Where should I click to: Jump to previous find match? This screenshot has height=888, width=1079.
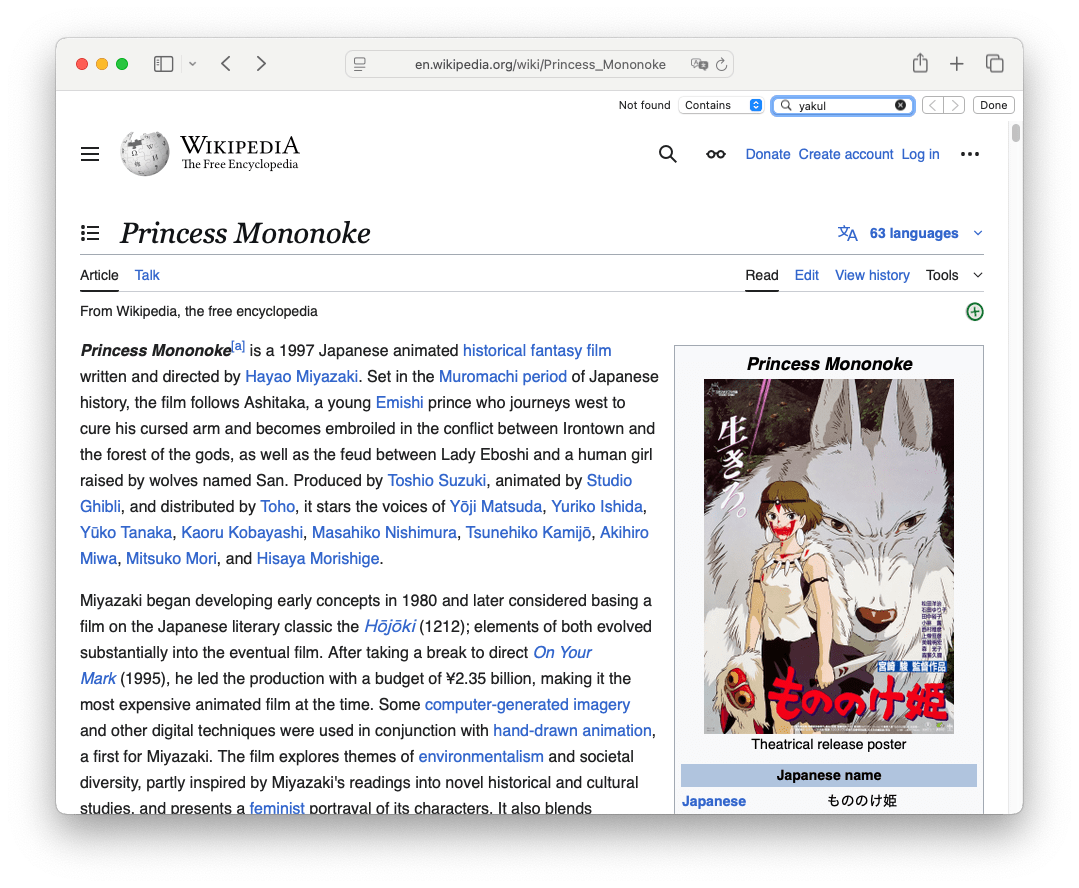tap(932, 105)
